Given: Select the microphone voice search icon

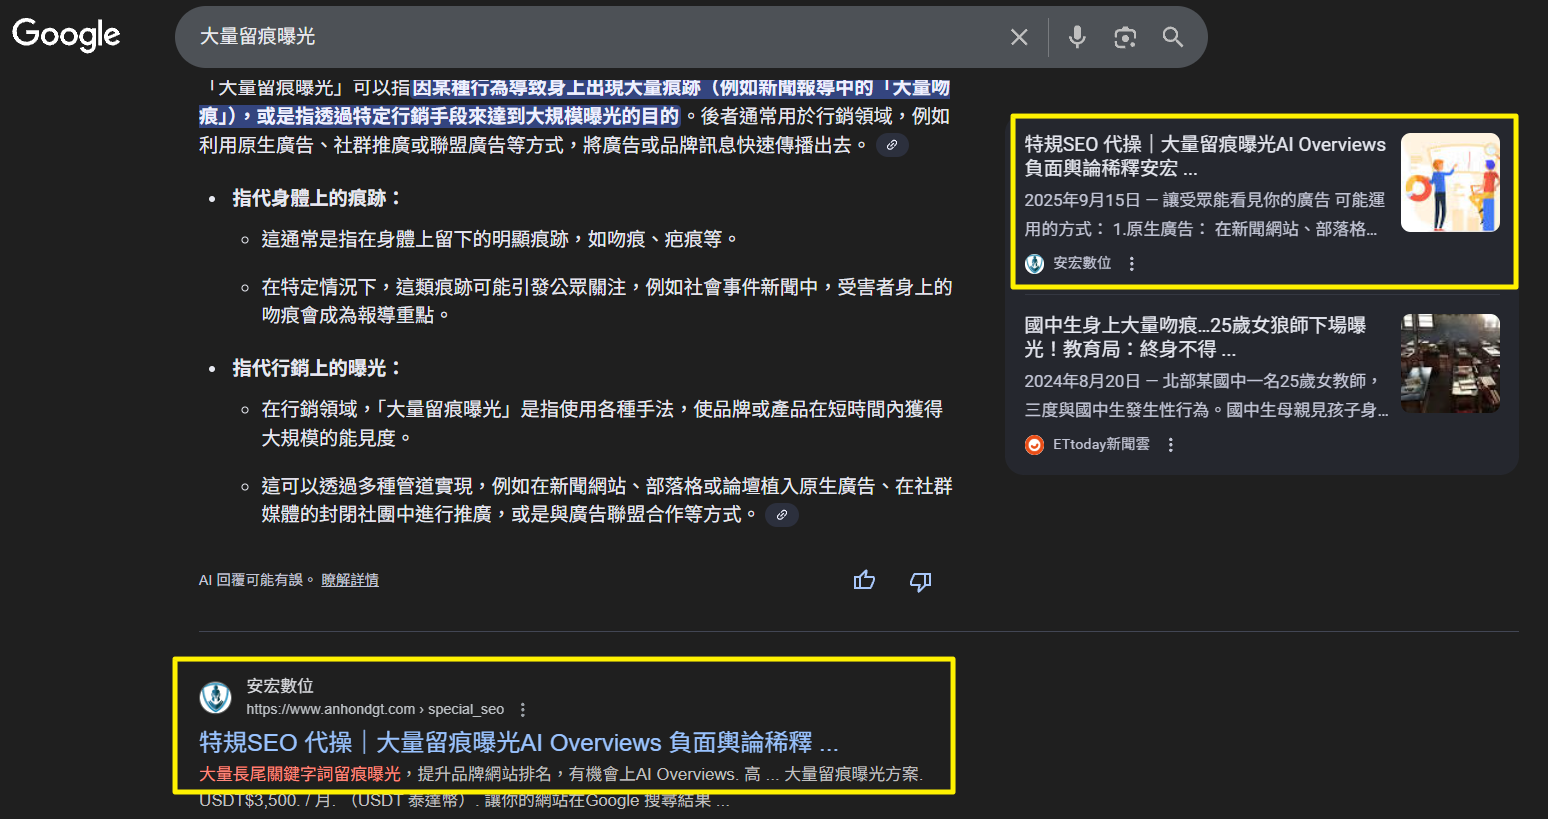Looking at the screenshot, I should point(1076,37).
